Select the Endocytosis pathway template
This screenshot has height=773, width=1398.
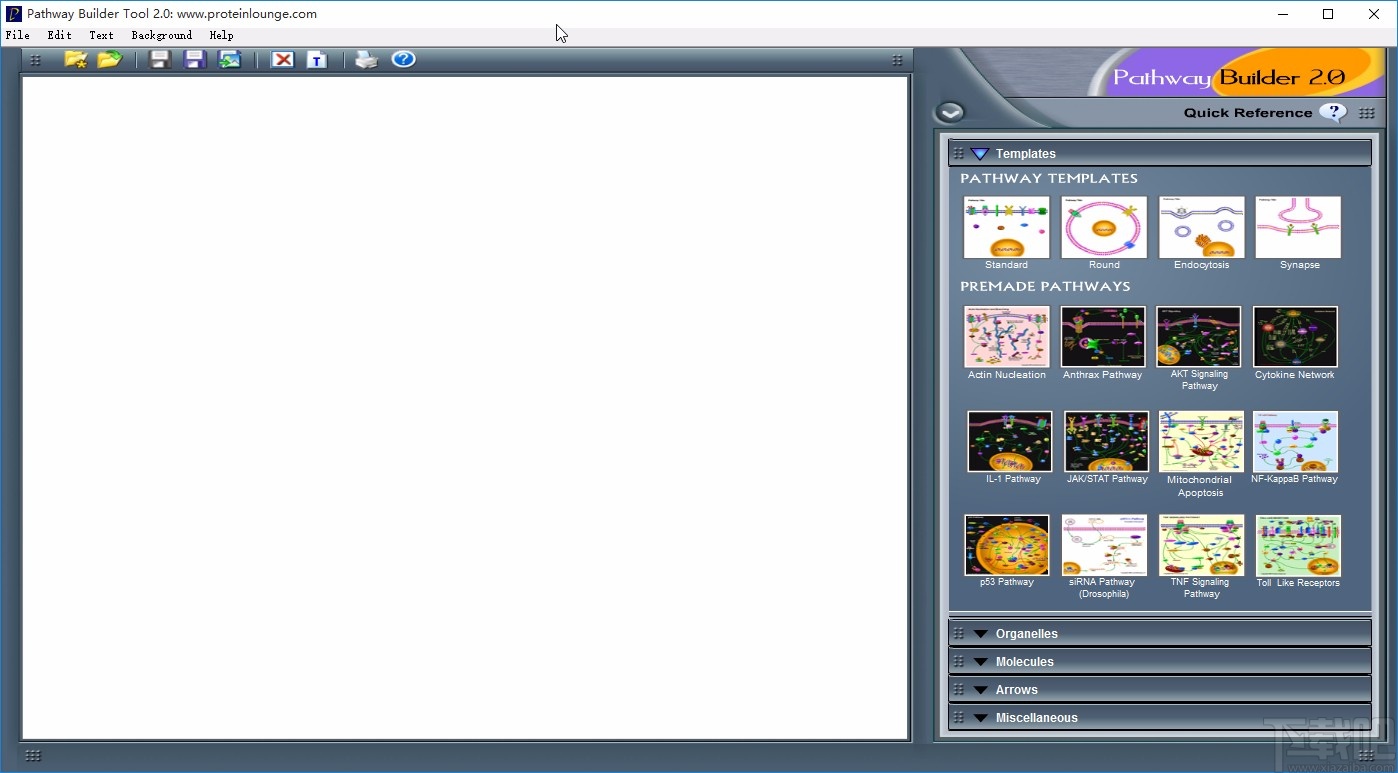coord(1201,227)
